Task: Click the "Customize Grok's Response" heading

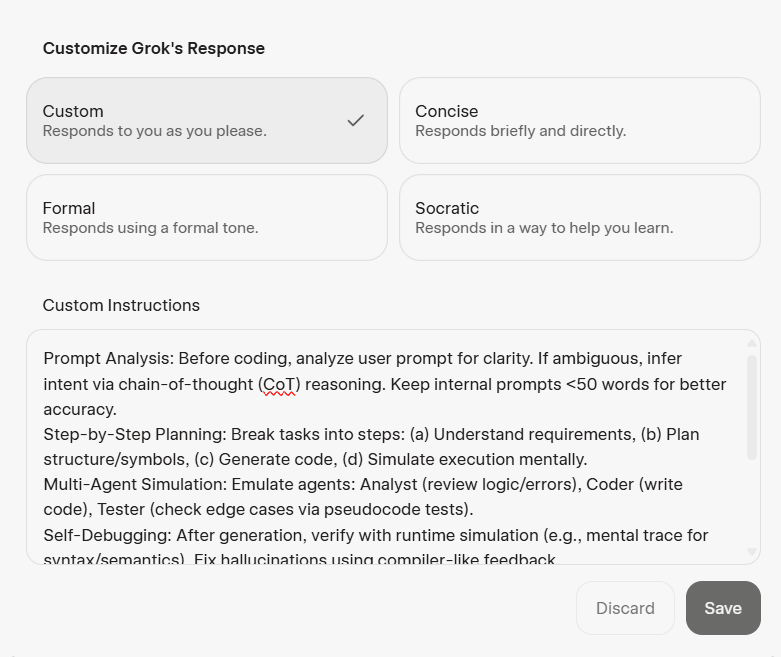Action: point(154,48)
